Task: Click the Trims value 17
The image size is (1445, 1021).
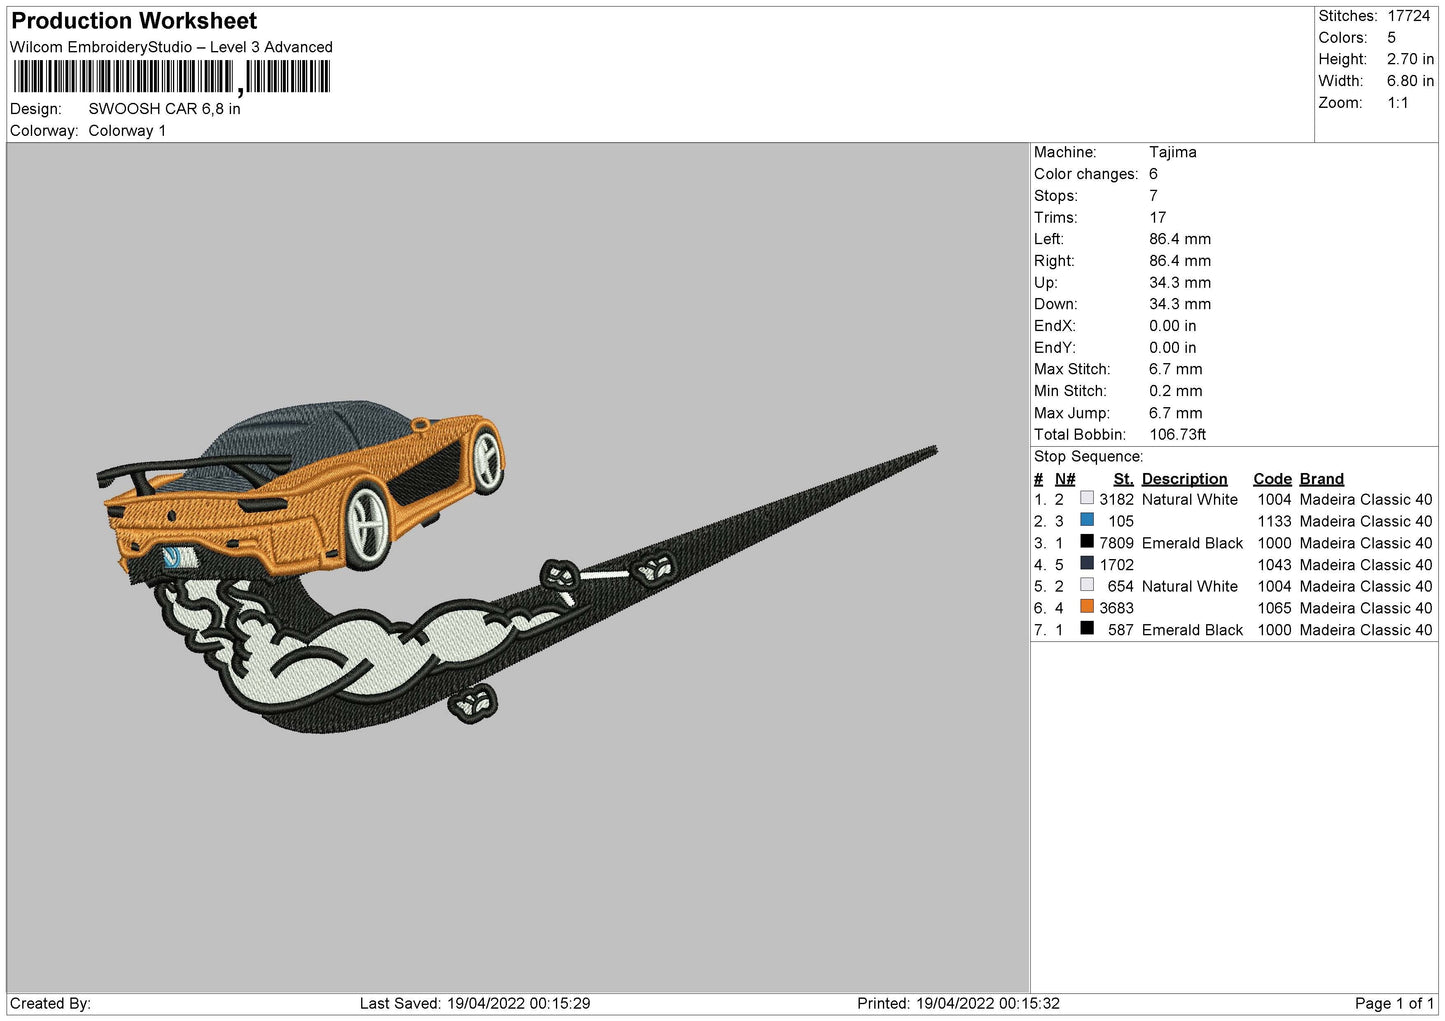Action: (x=1158, y=218)
